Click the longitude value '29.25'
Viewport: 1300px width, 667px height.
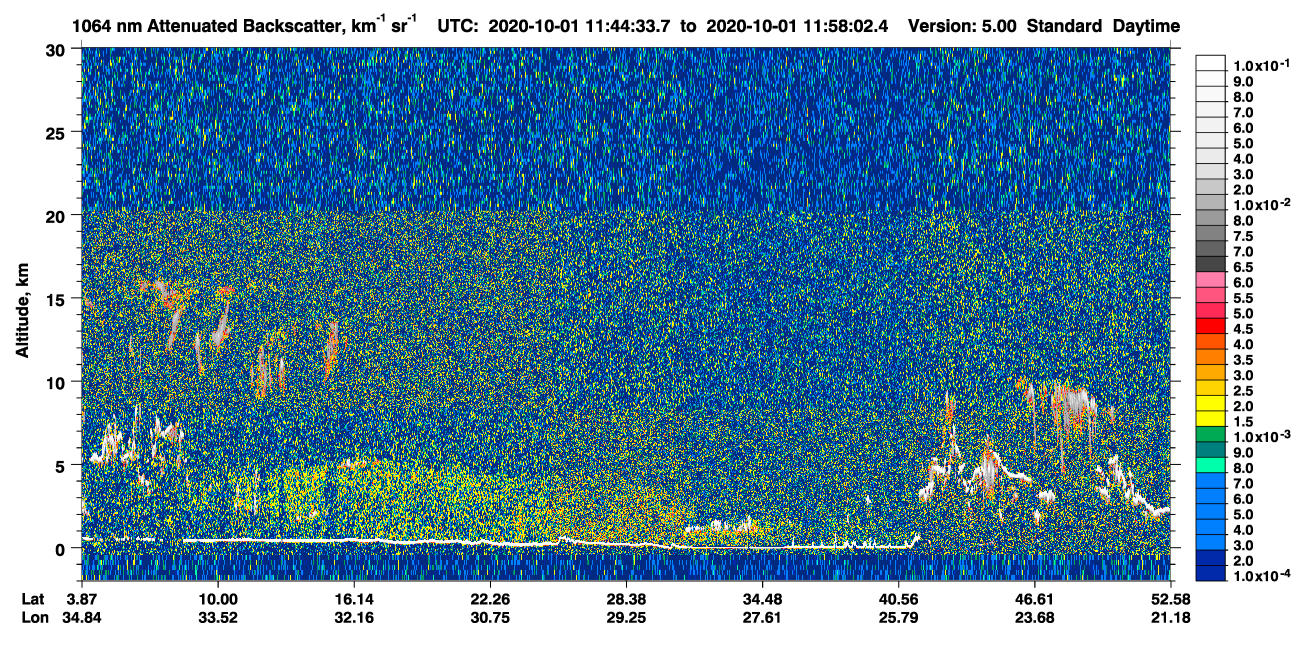(x=626, y=617)
